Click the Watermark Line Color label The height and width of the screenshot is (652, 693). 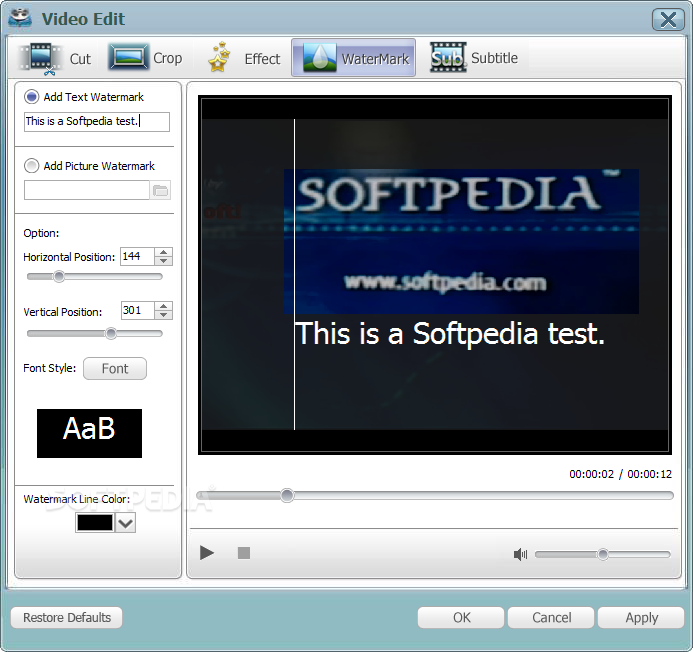coord(76,499)
